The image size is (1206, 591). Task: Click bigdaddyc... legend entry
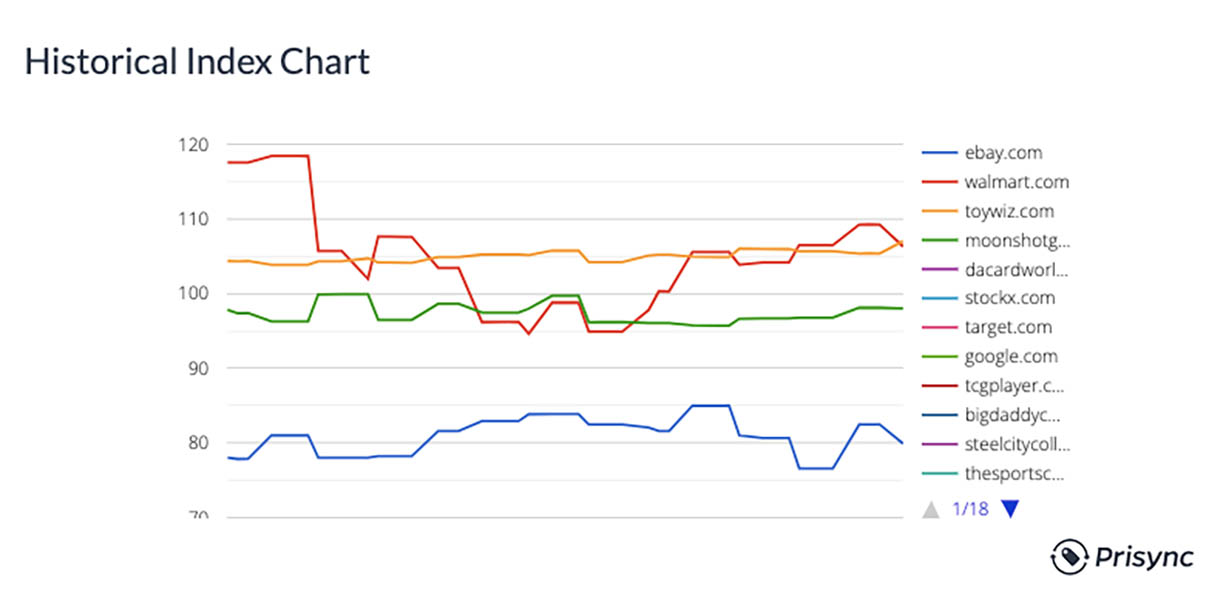[1012, 415]
